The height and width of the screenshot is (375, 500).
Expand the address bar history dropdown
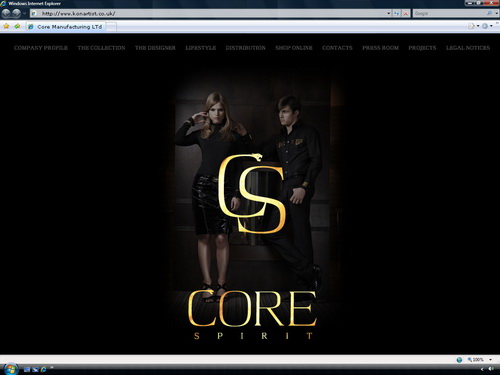click(x=389, y=13)
